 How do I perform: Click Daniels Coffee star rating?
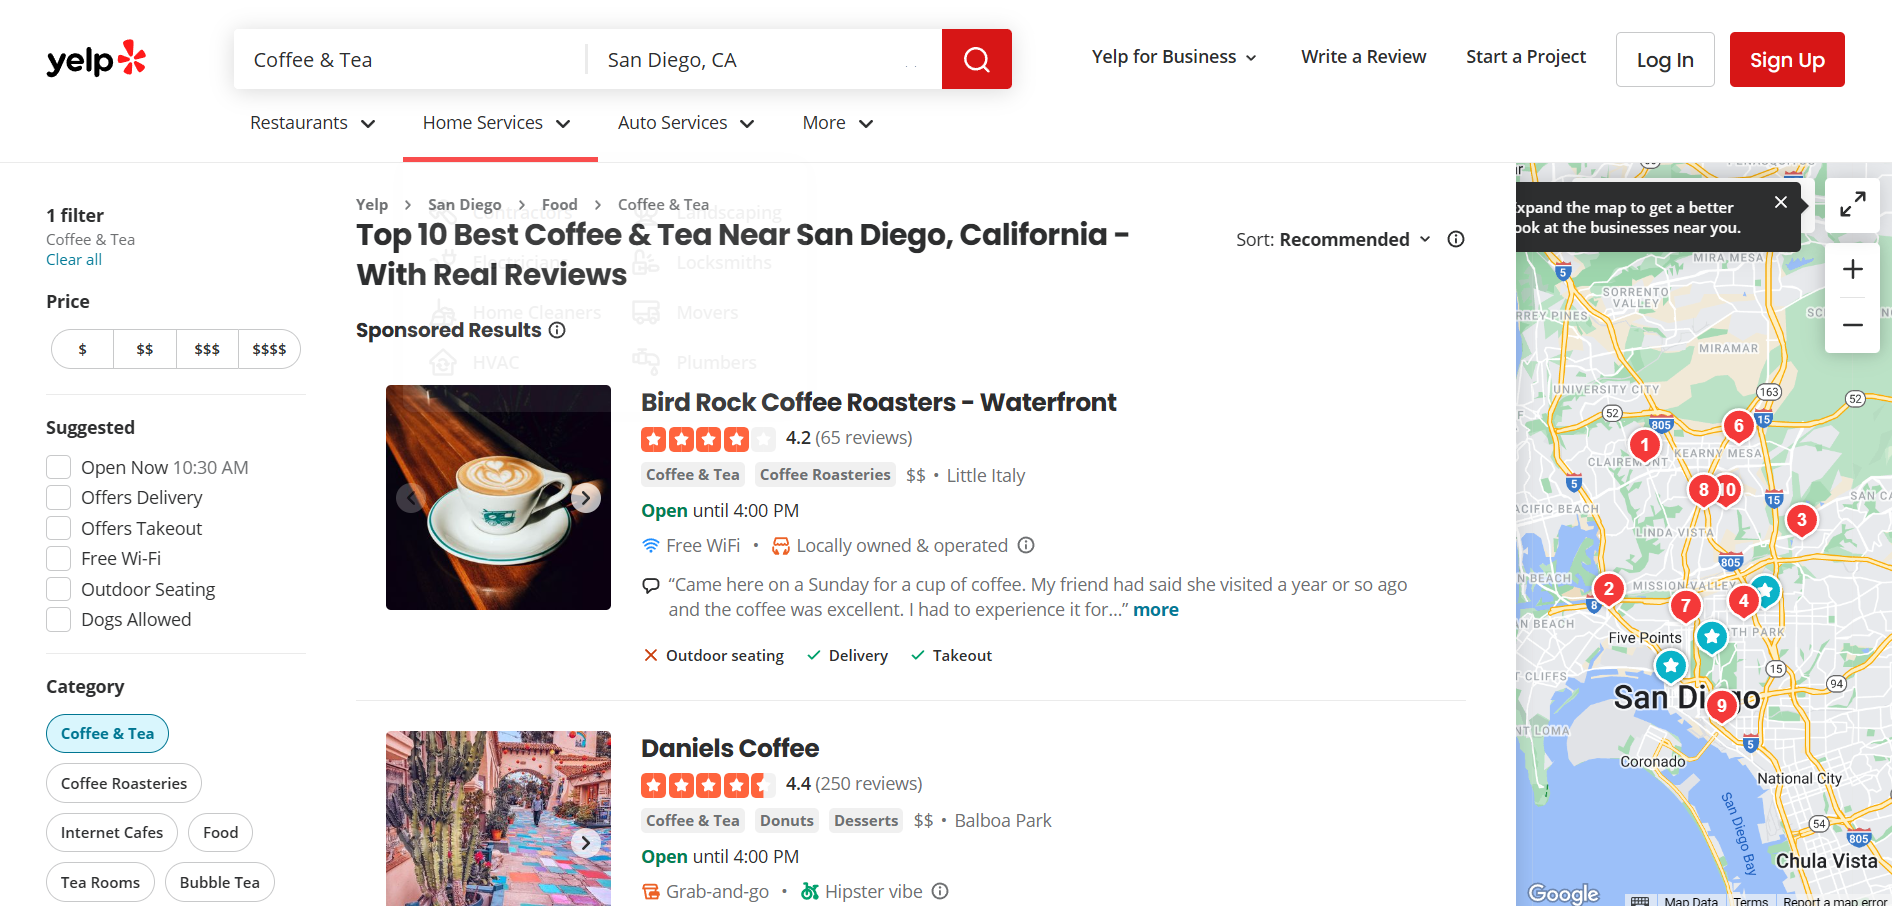coord(708,784)
